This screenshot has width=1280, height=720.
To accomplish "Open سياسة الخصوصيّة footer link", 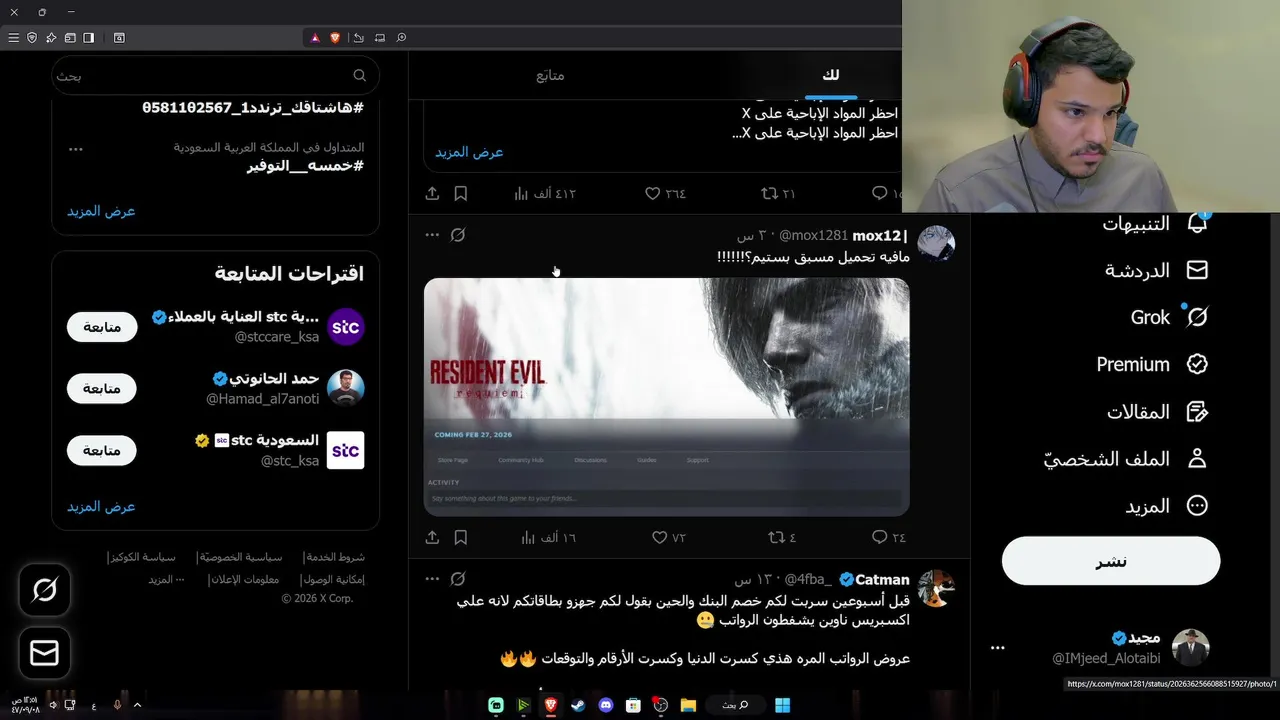I will click(x=240, y=557).
